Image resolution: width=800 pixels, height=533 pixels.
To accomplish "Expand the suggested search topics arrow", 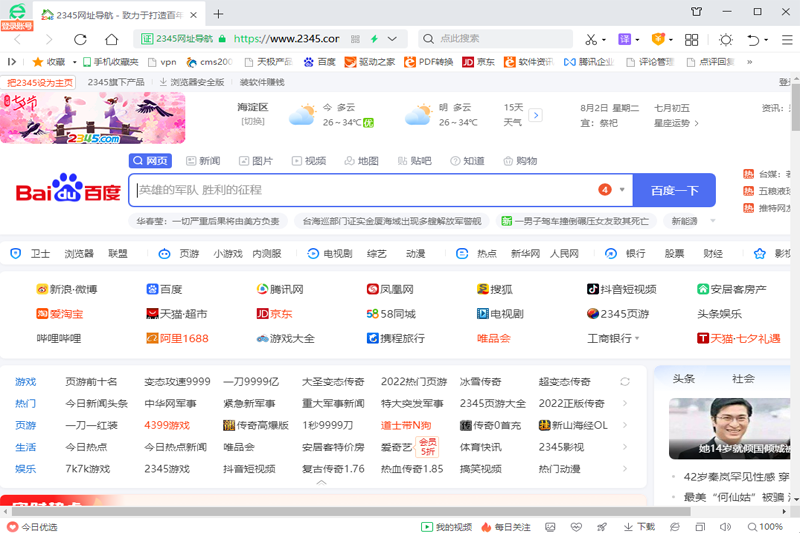I will [713, 221].
